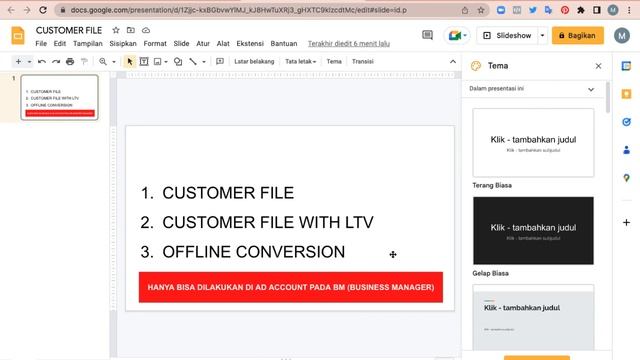Screen dimensions: 640x360
Task: Open Google Keep side panel icon
Action: [x=626, y=94]
